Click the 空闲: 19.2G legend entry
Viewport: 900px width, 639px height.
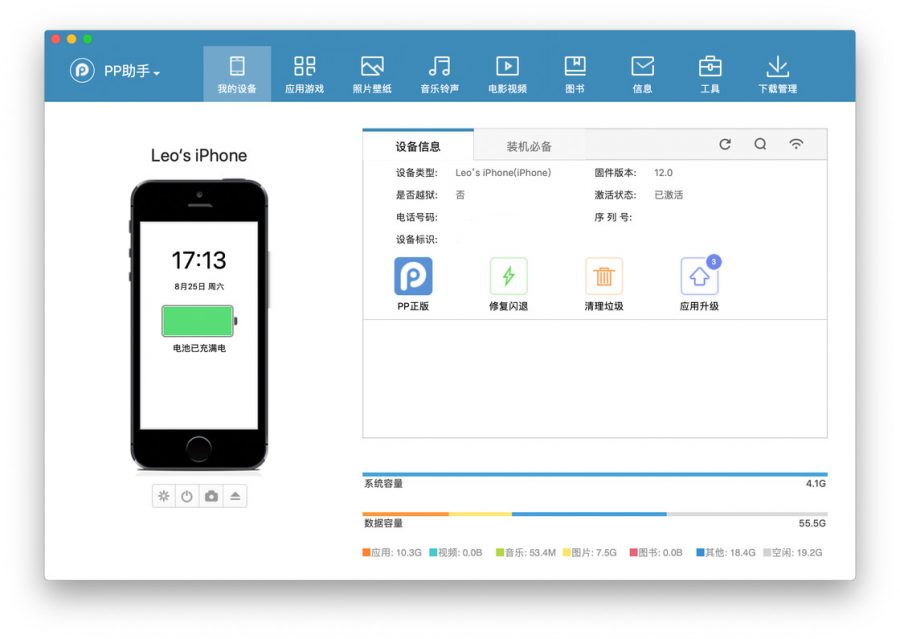tap(793, 552)
